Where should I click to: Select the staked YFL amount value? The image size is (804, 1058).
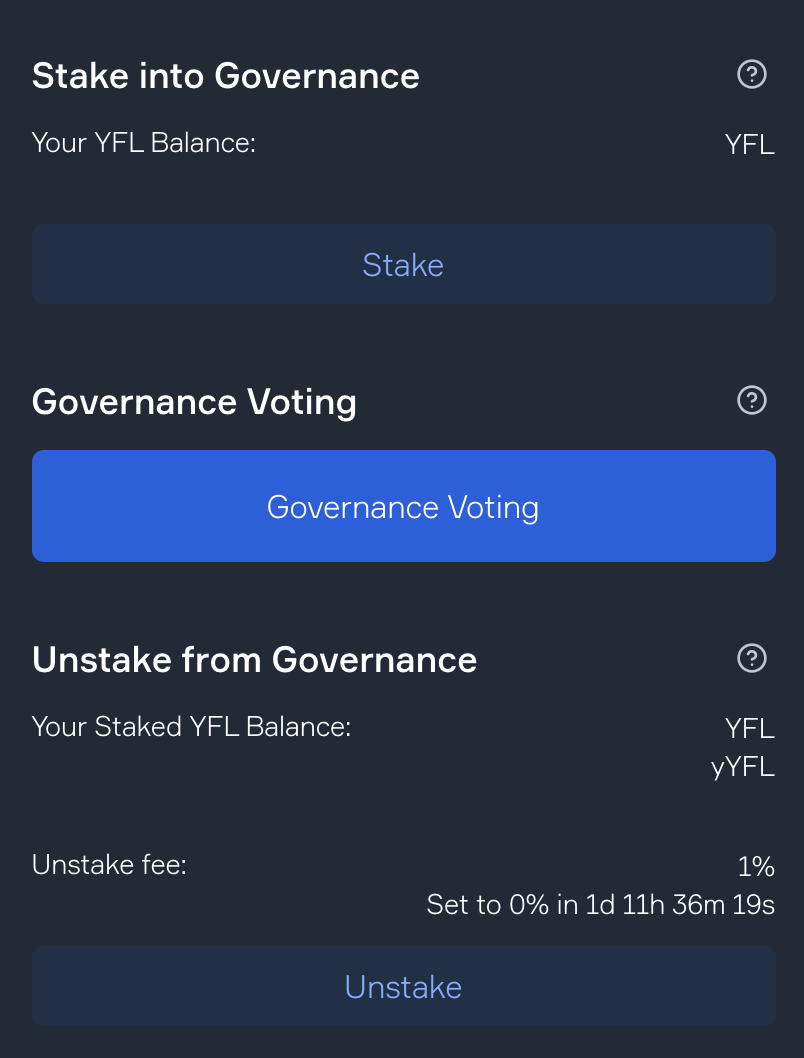(749, 728)
